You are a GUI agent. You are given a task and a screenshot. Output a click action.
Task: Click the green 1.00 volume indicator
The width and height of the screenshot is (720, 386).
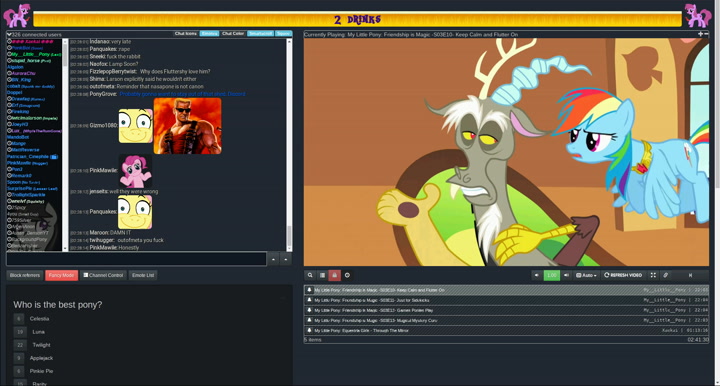[551, 275]
